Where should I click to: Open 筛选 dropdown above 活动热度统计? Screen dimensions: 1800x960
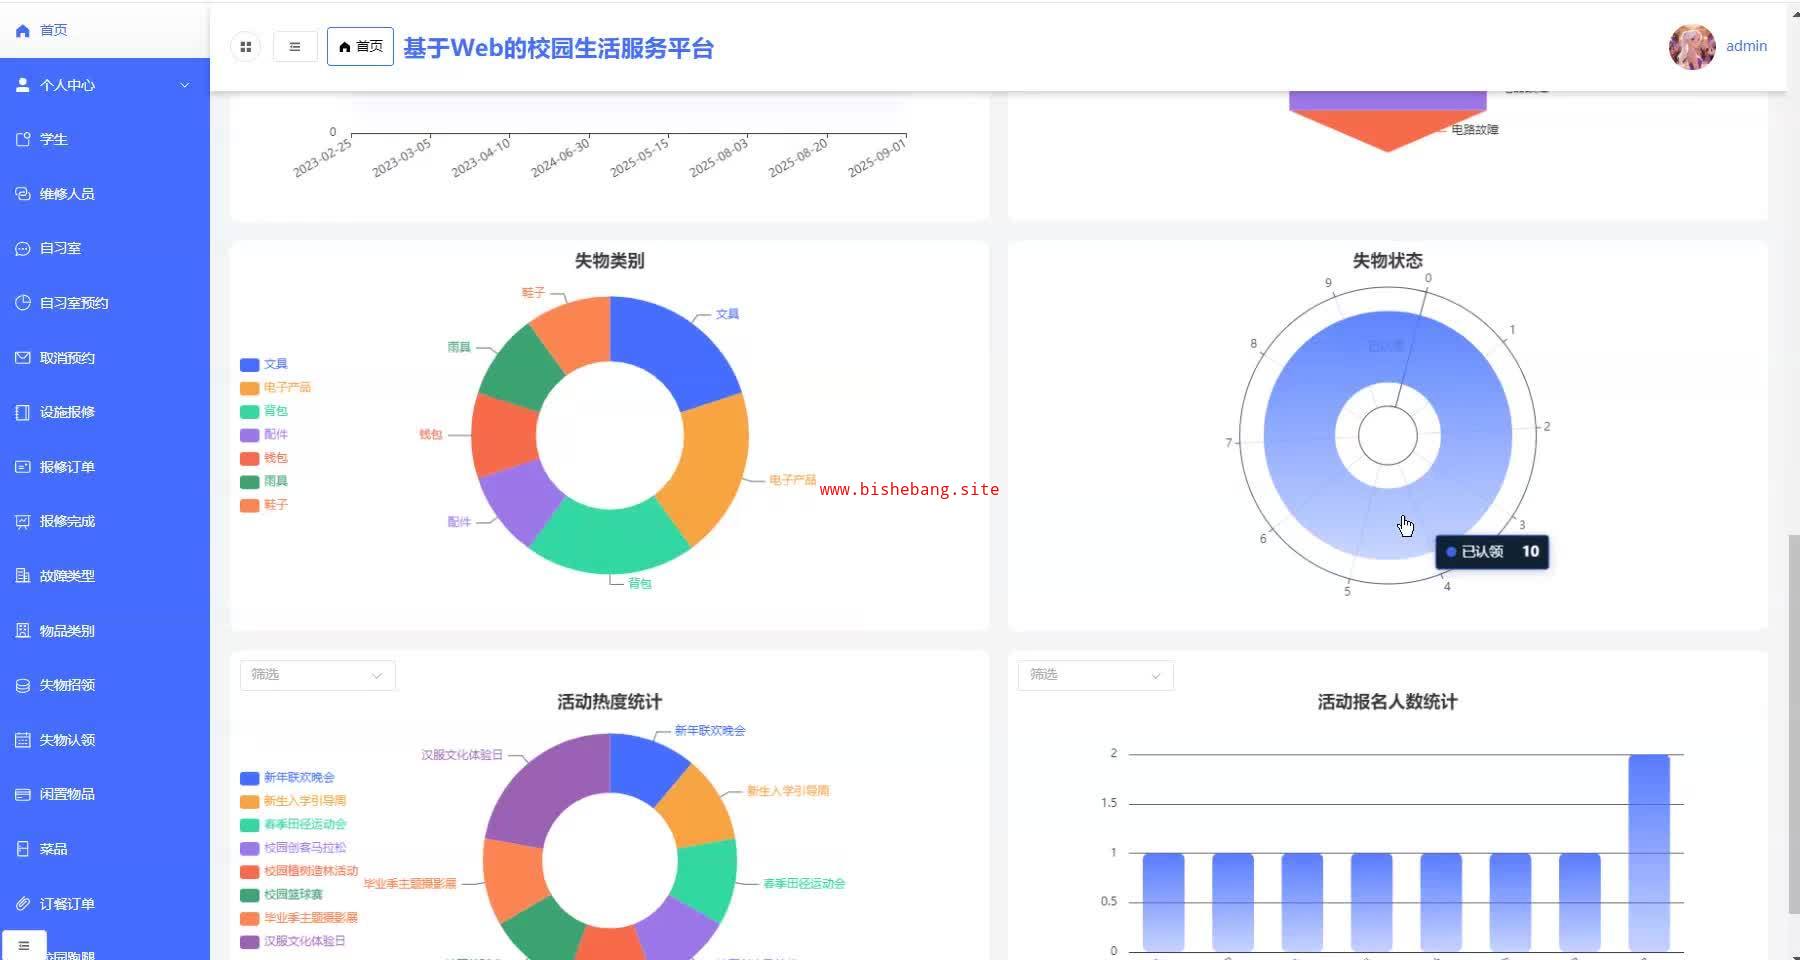(x=318, y=675)
